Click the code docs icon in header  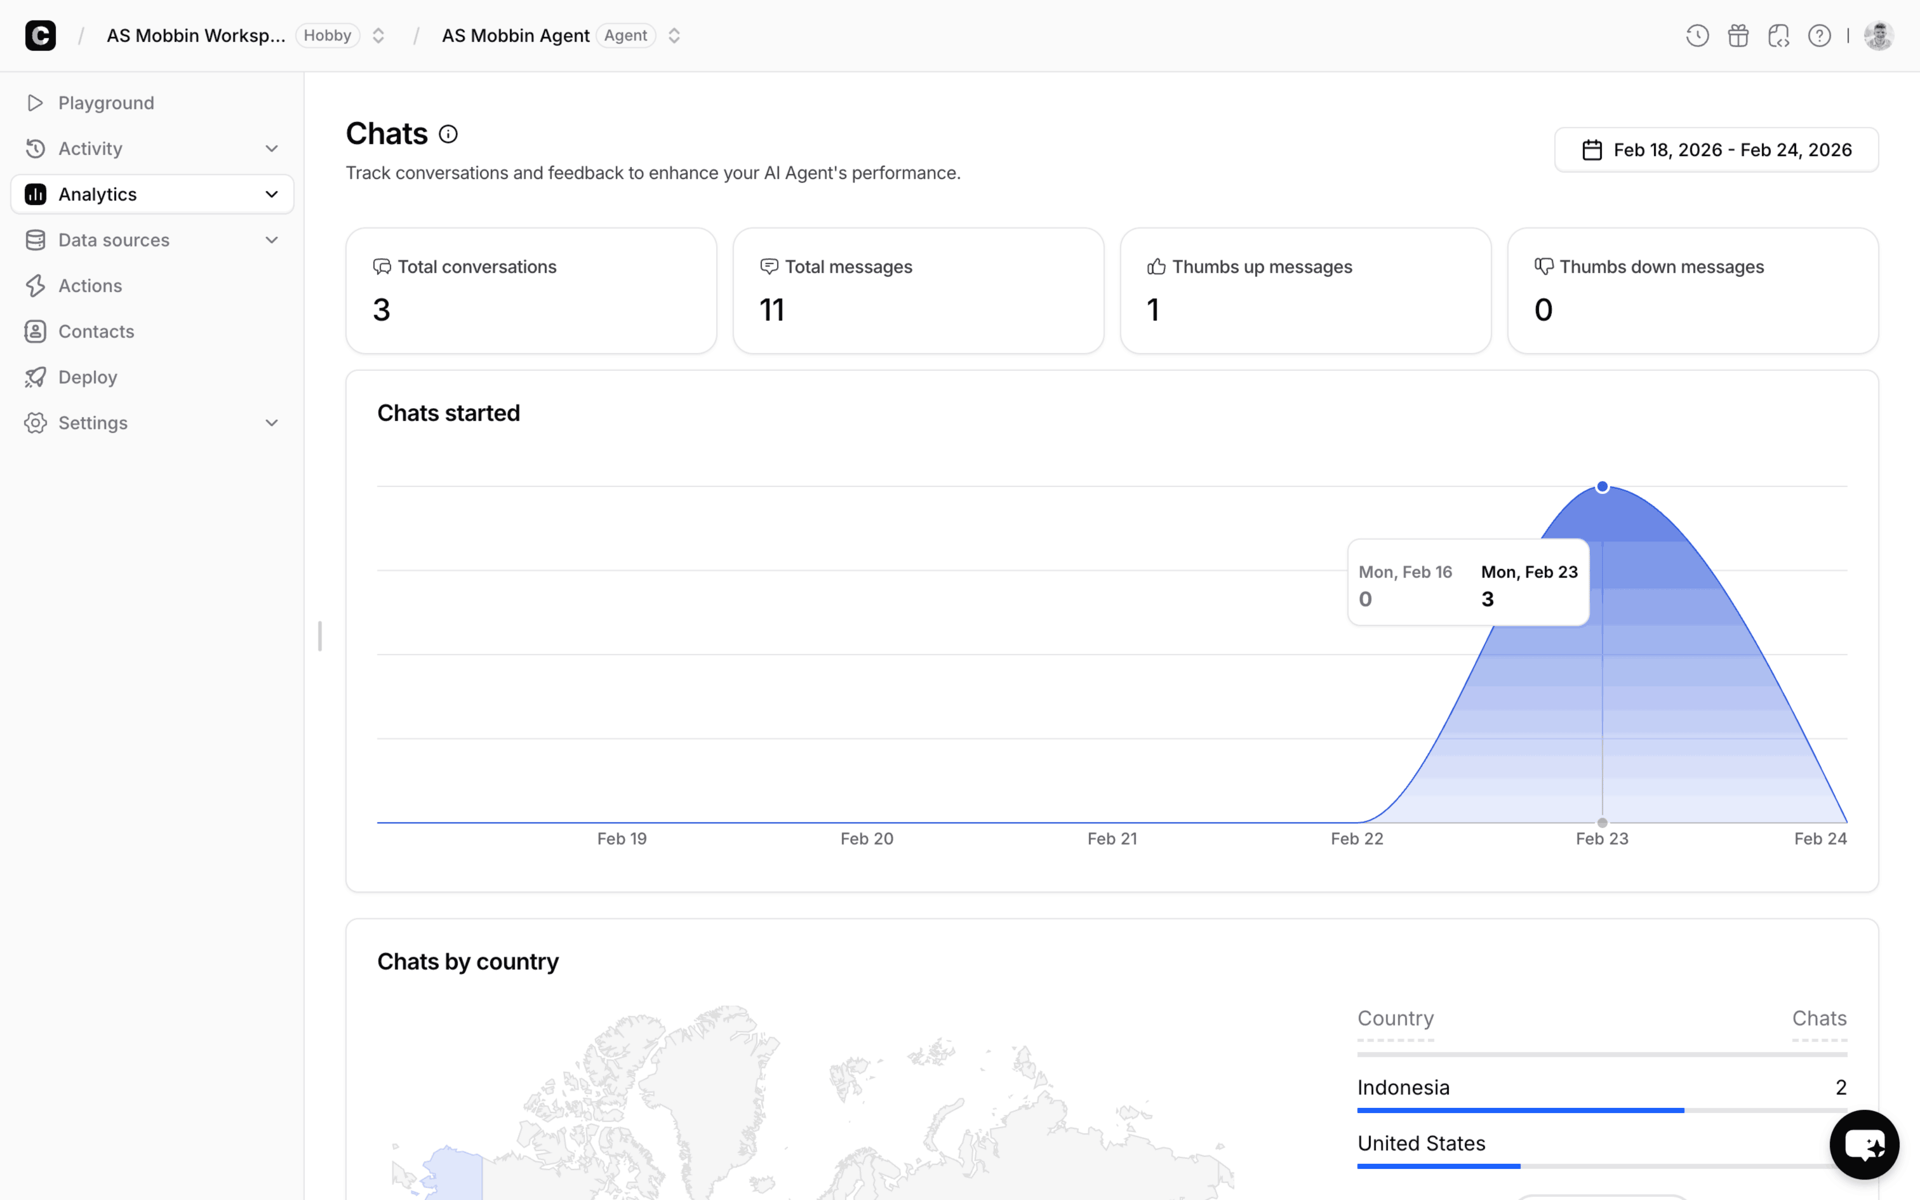pos(1779,36)
